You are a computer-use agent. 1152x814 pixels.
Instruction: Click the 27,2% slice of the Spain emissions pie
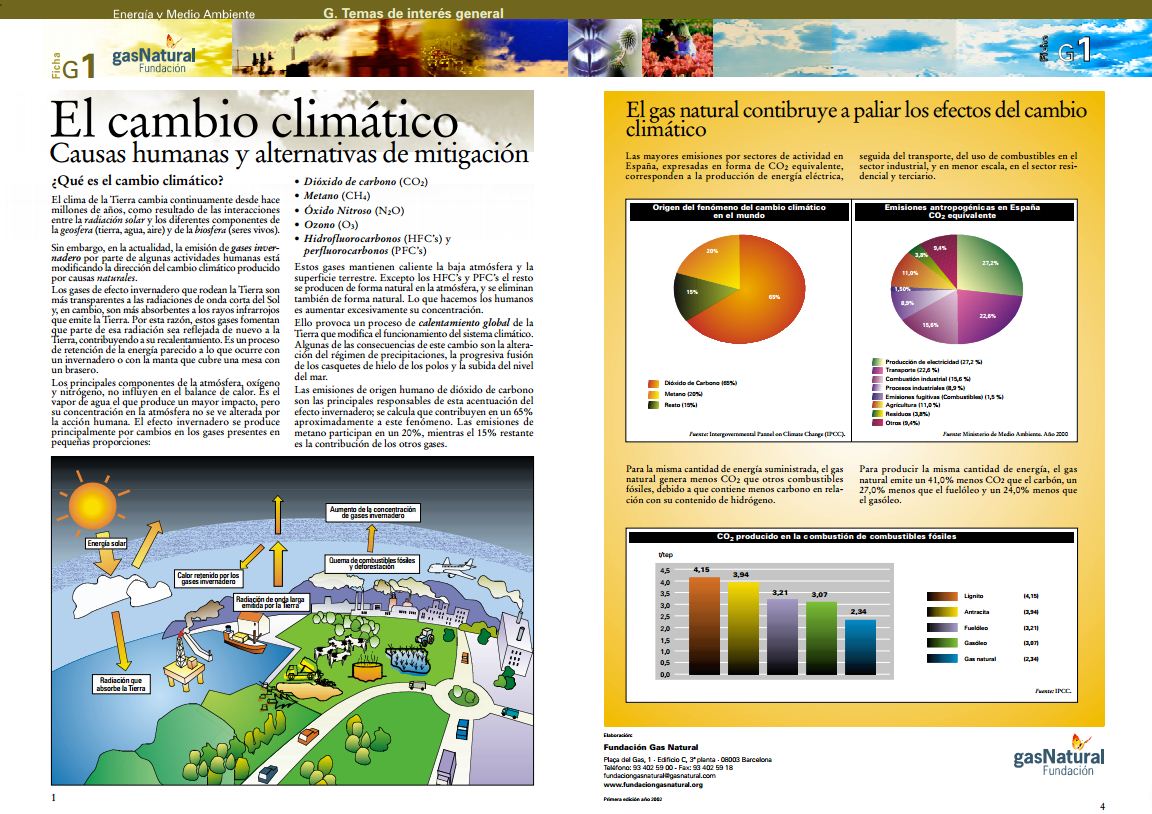click(x=988, y=263)
